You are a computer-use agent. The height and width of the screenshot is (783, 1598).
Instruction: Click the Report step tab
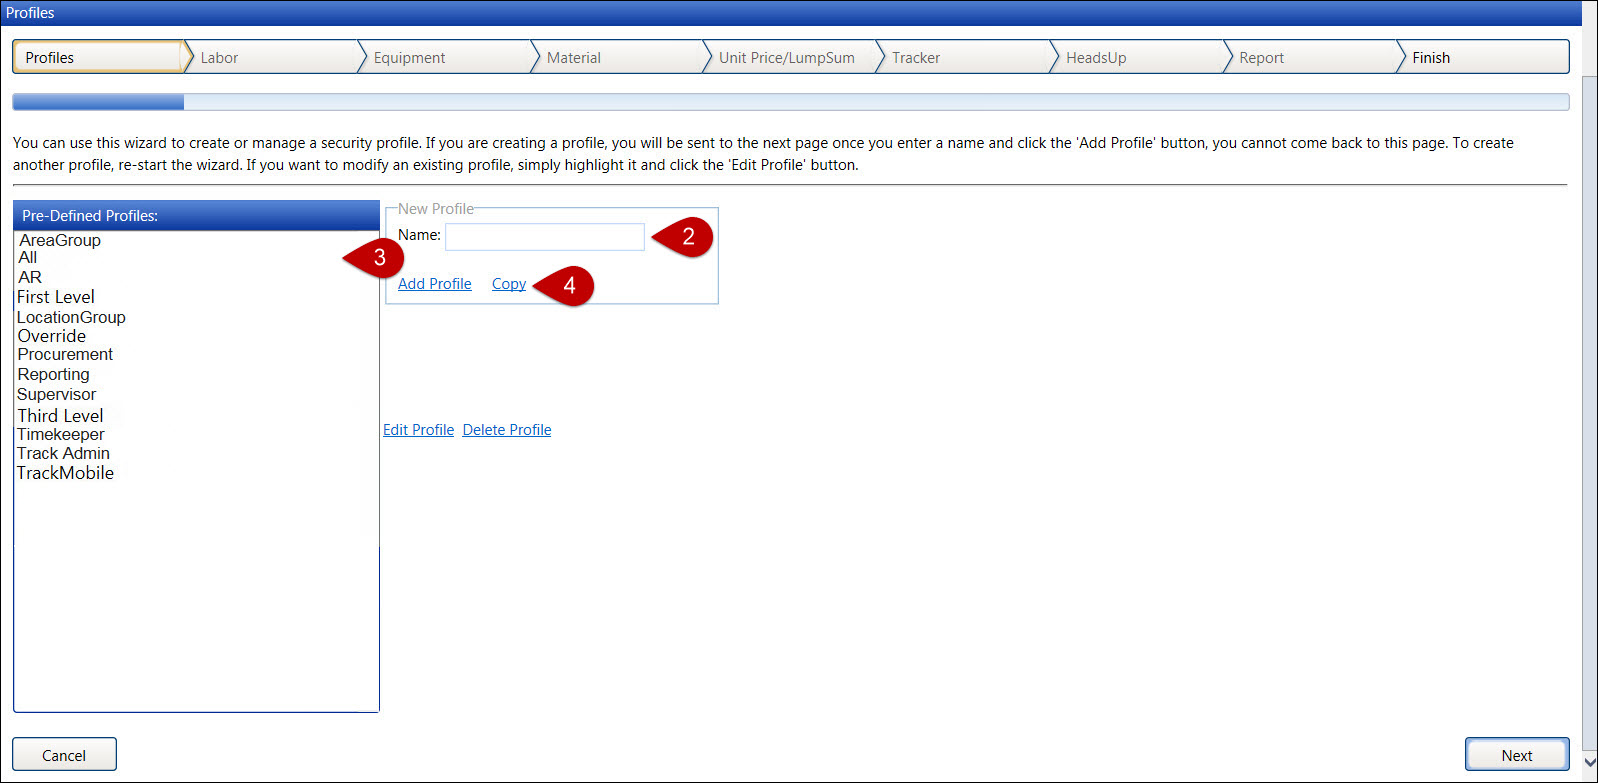(1260, 58)
